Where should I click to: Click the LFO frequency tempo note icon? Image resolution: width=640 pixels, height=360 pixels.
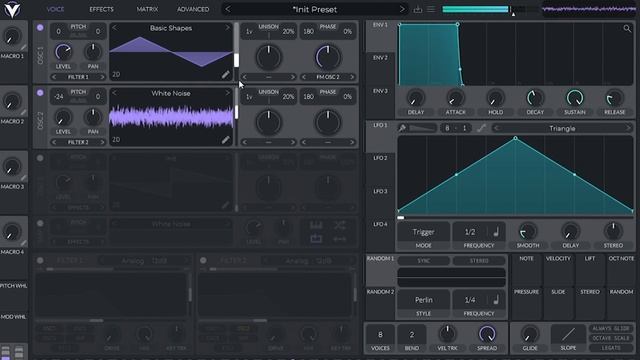tap(496, 232)
